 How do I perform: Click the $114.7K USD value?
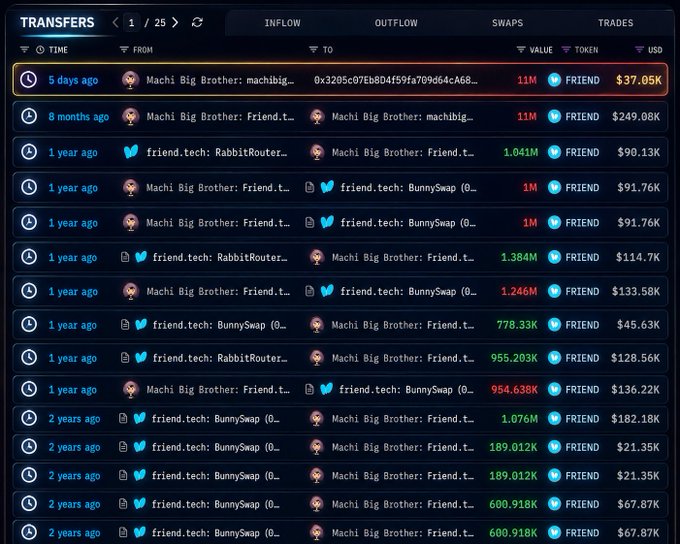[x=638, y=257]
